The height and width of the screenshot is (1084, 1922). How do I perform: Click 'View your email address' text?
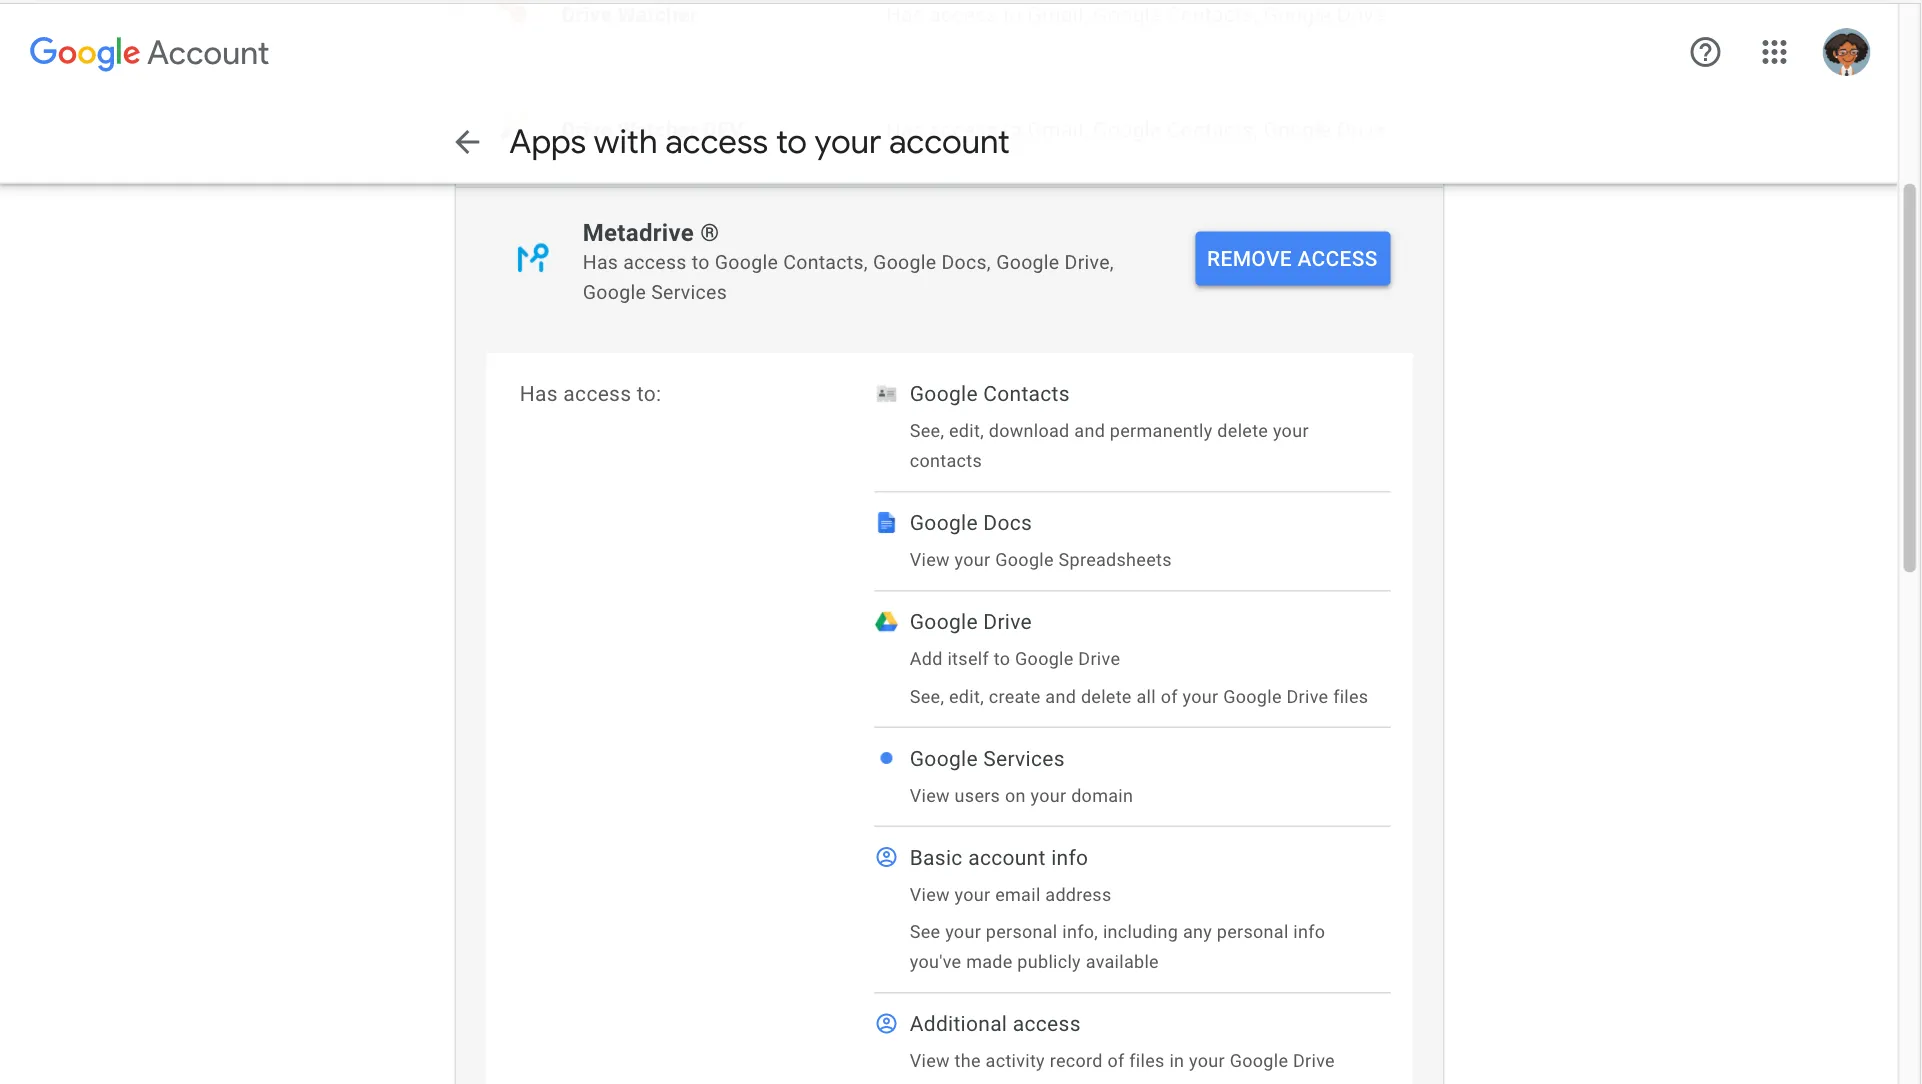(x=1010, y=895)
